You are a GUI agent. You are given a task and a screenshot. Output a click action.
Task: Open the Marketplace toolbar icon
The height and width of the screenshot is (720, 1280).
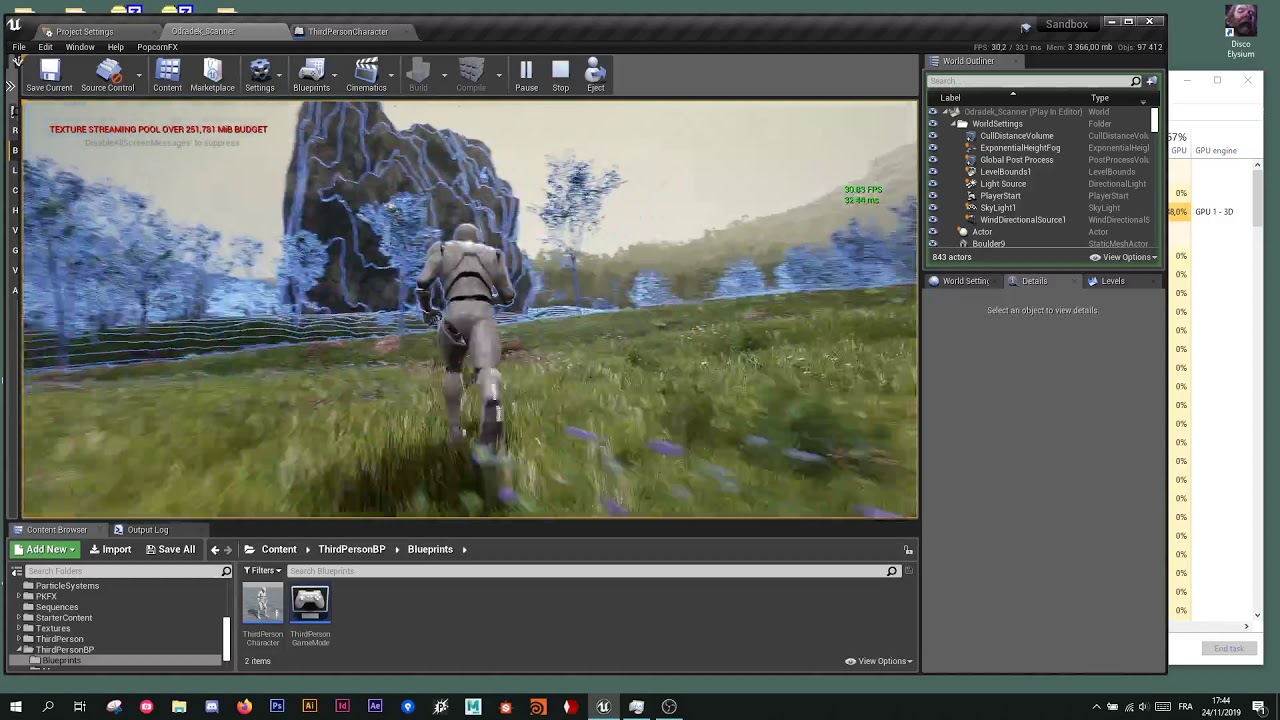coord(212,74)
